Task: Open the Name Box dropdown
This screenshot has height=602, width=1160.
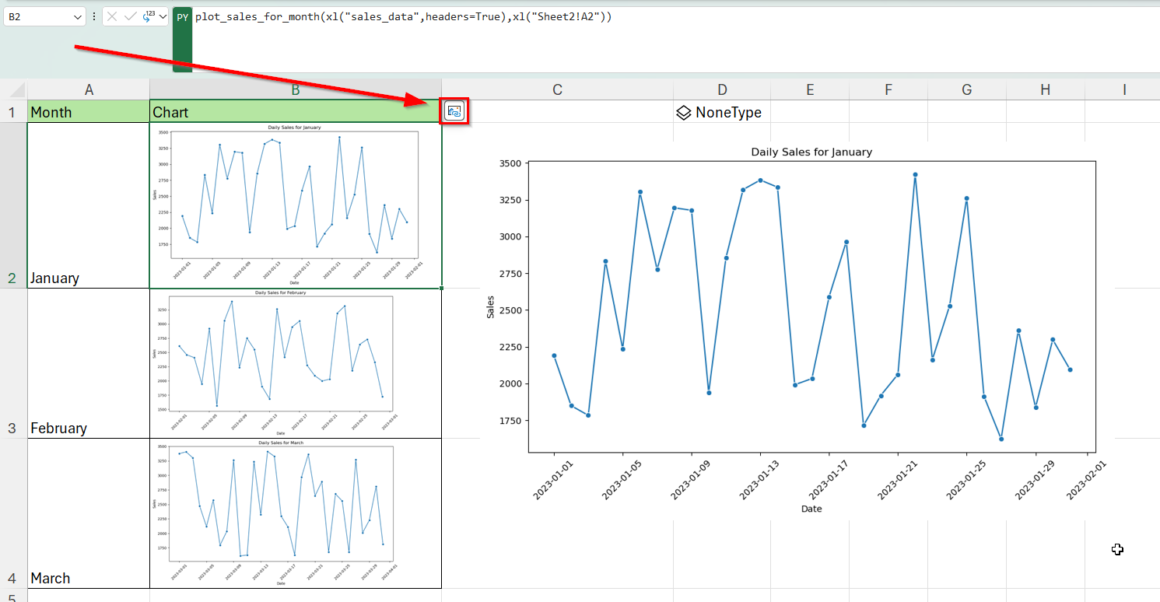Action: pos(77,16)
